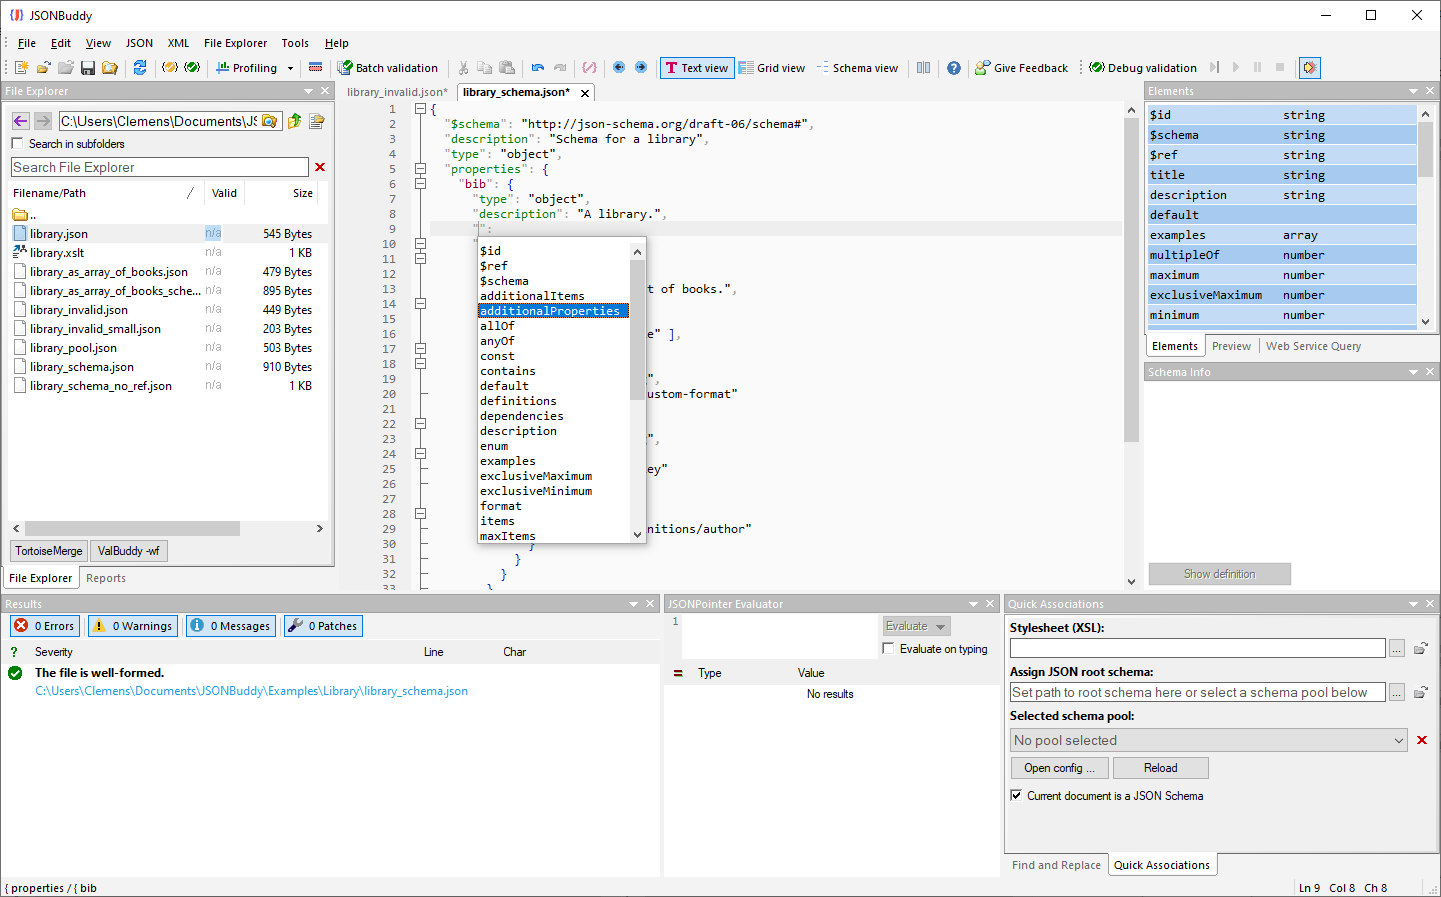1441x897 pixels.
Task: Go back in the File Explorer path
Action: [21, 121]
